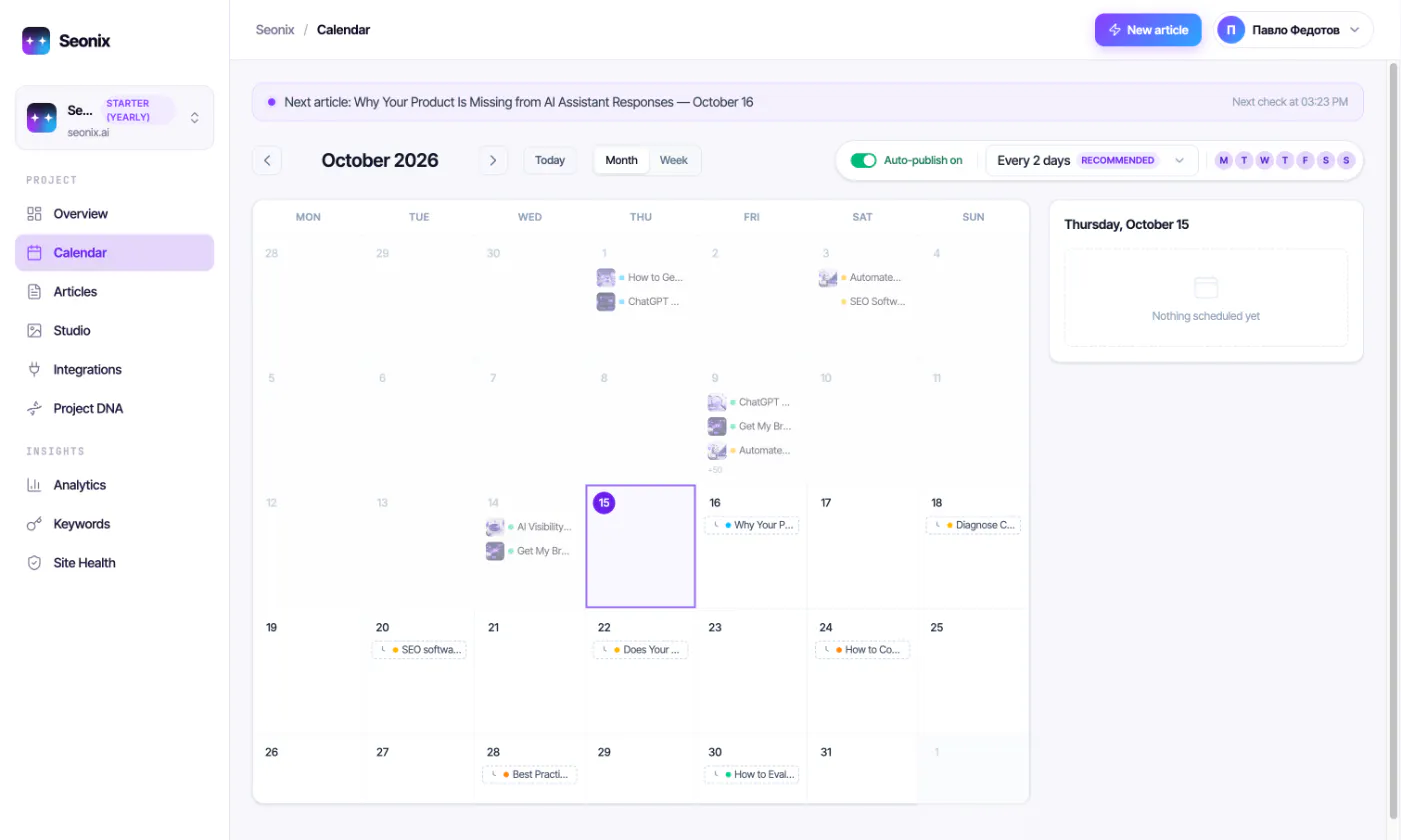
Task: Click the page's vertical scrollbar
Action: click(x=1394, y=440)
